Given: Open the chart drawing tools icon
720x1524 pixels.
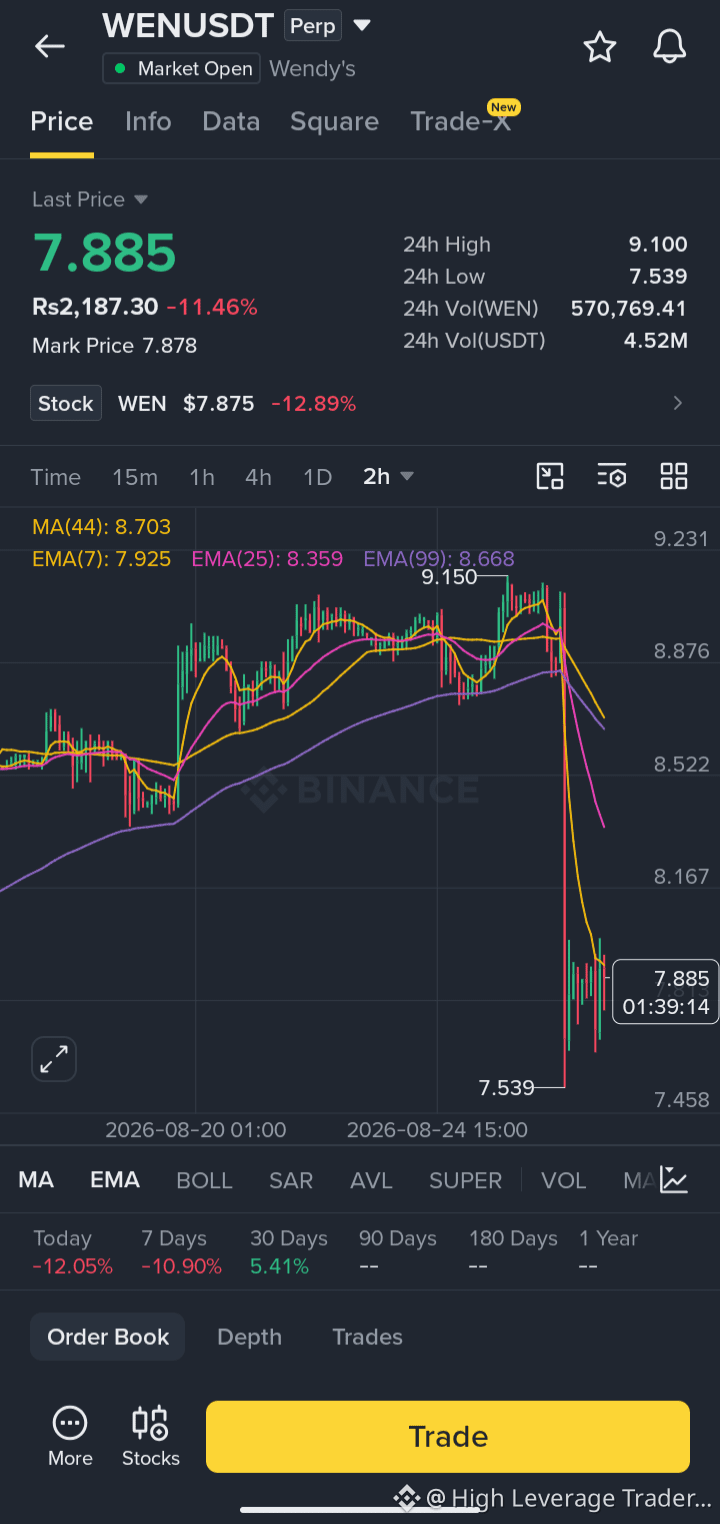Looking at the screenshot, I should tap(550, 476).
